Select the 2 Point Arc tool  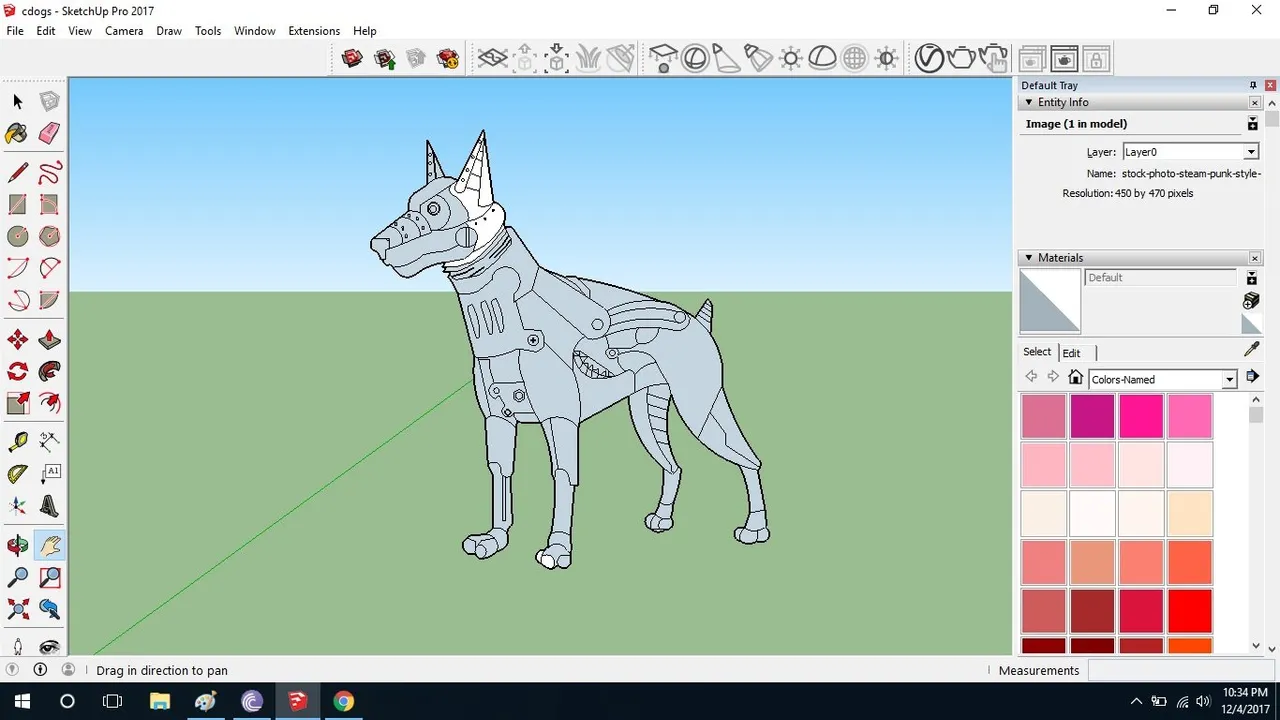click(49, 268)
